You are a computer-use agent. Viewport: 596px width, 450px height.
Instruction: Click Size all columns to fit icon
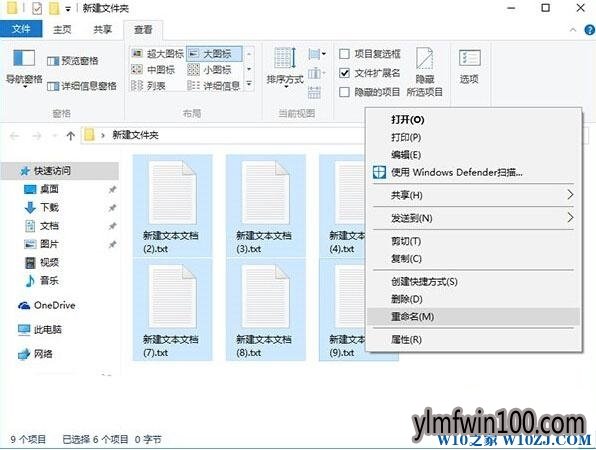pos(314,92)
